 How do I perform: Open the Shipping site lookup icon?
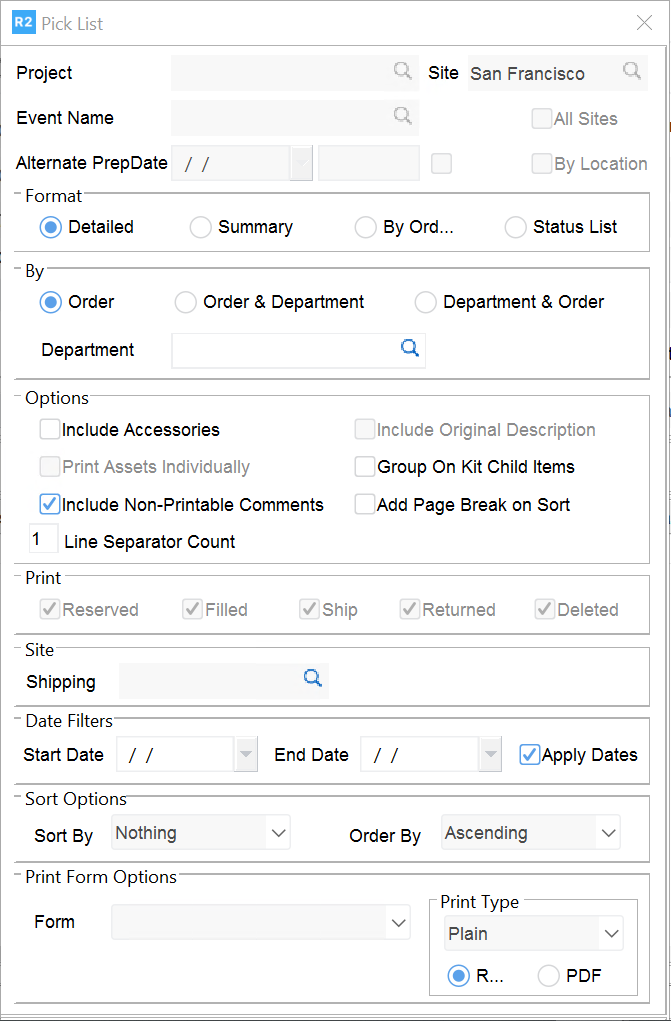(x=313, y=679)
